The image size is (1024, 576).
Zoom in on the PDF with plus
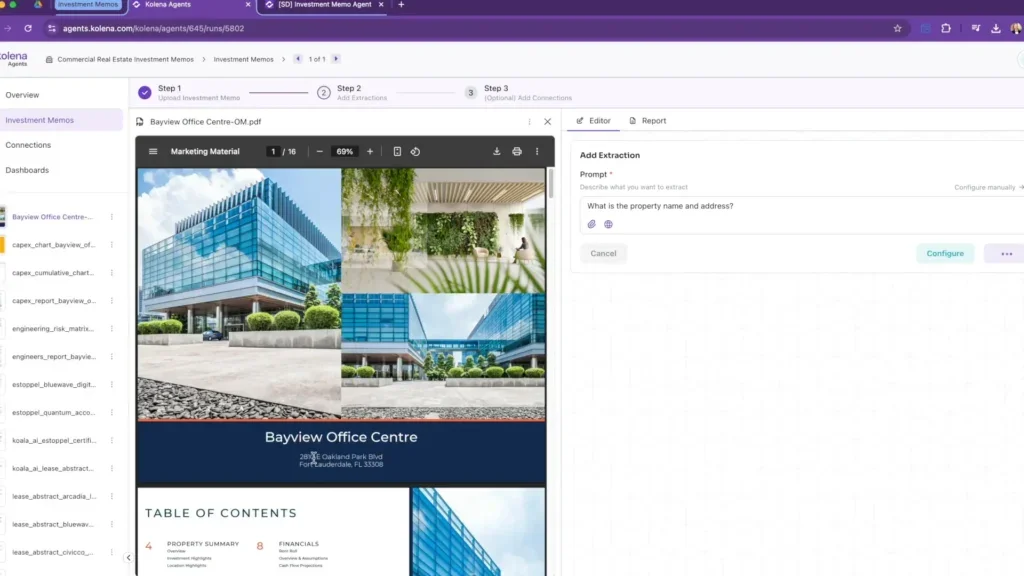(x=370, y=152)
